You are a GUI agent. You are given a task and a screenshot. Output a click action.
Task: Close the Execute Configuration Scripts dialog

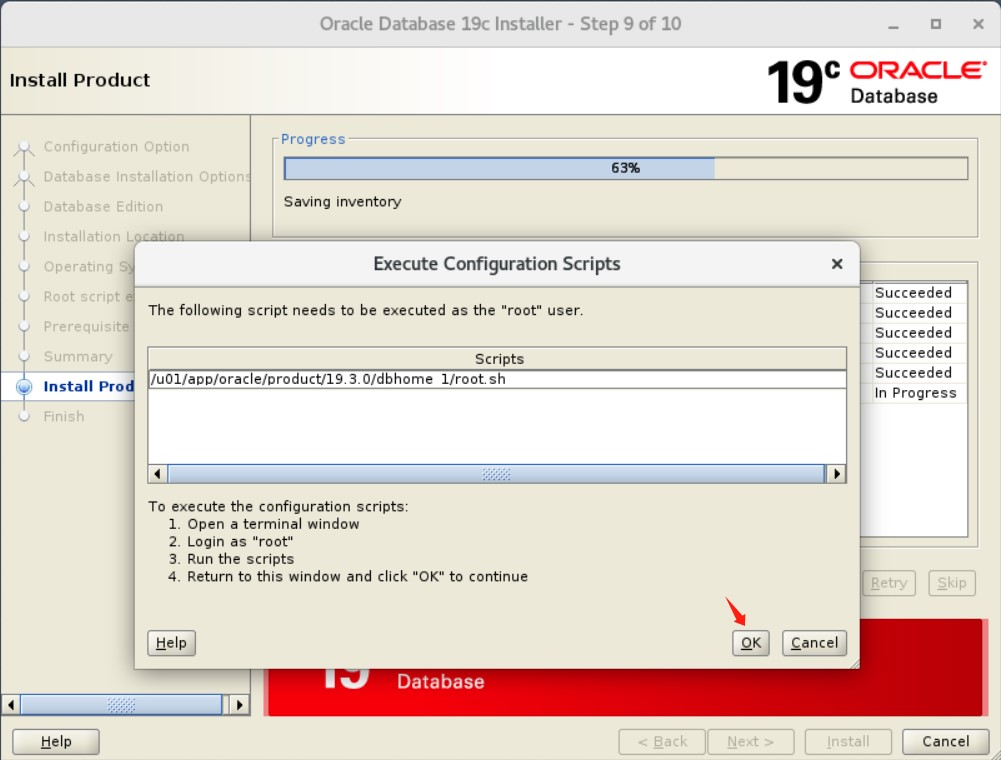point(837,264)
